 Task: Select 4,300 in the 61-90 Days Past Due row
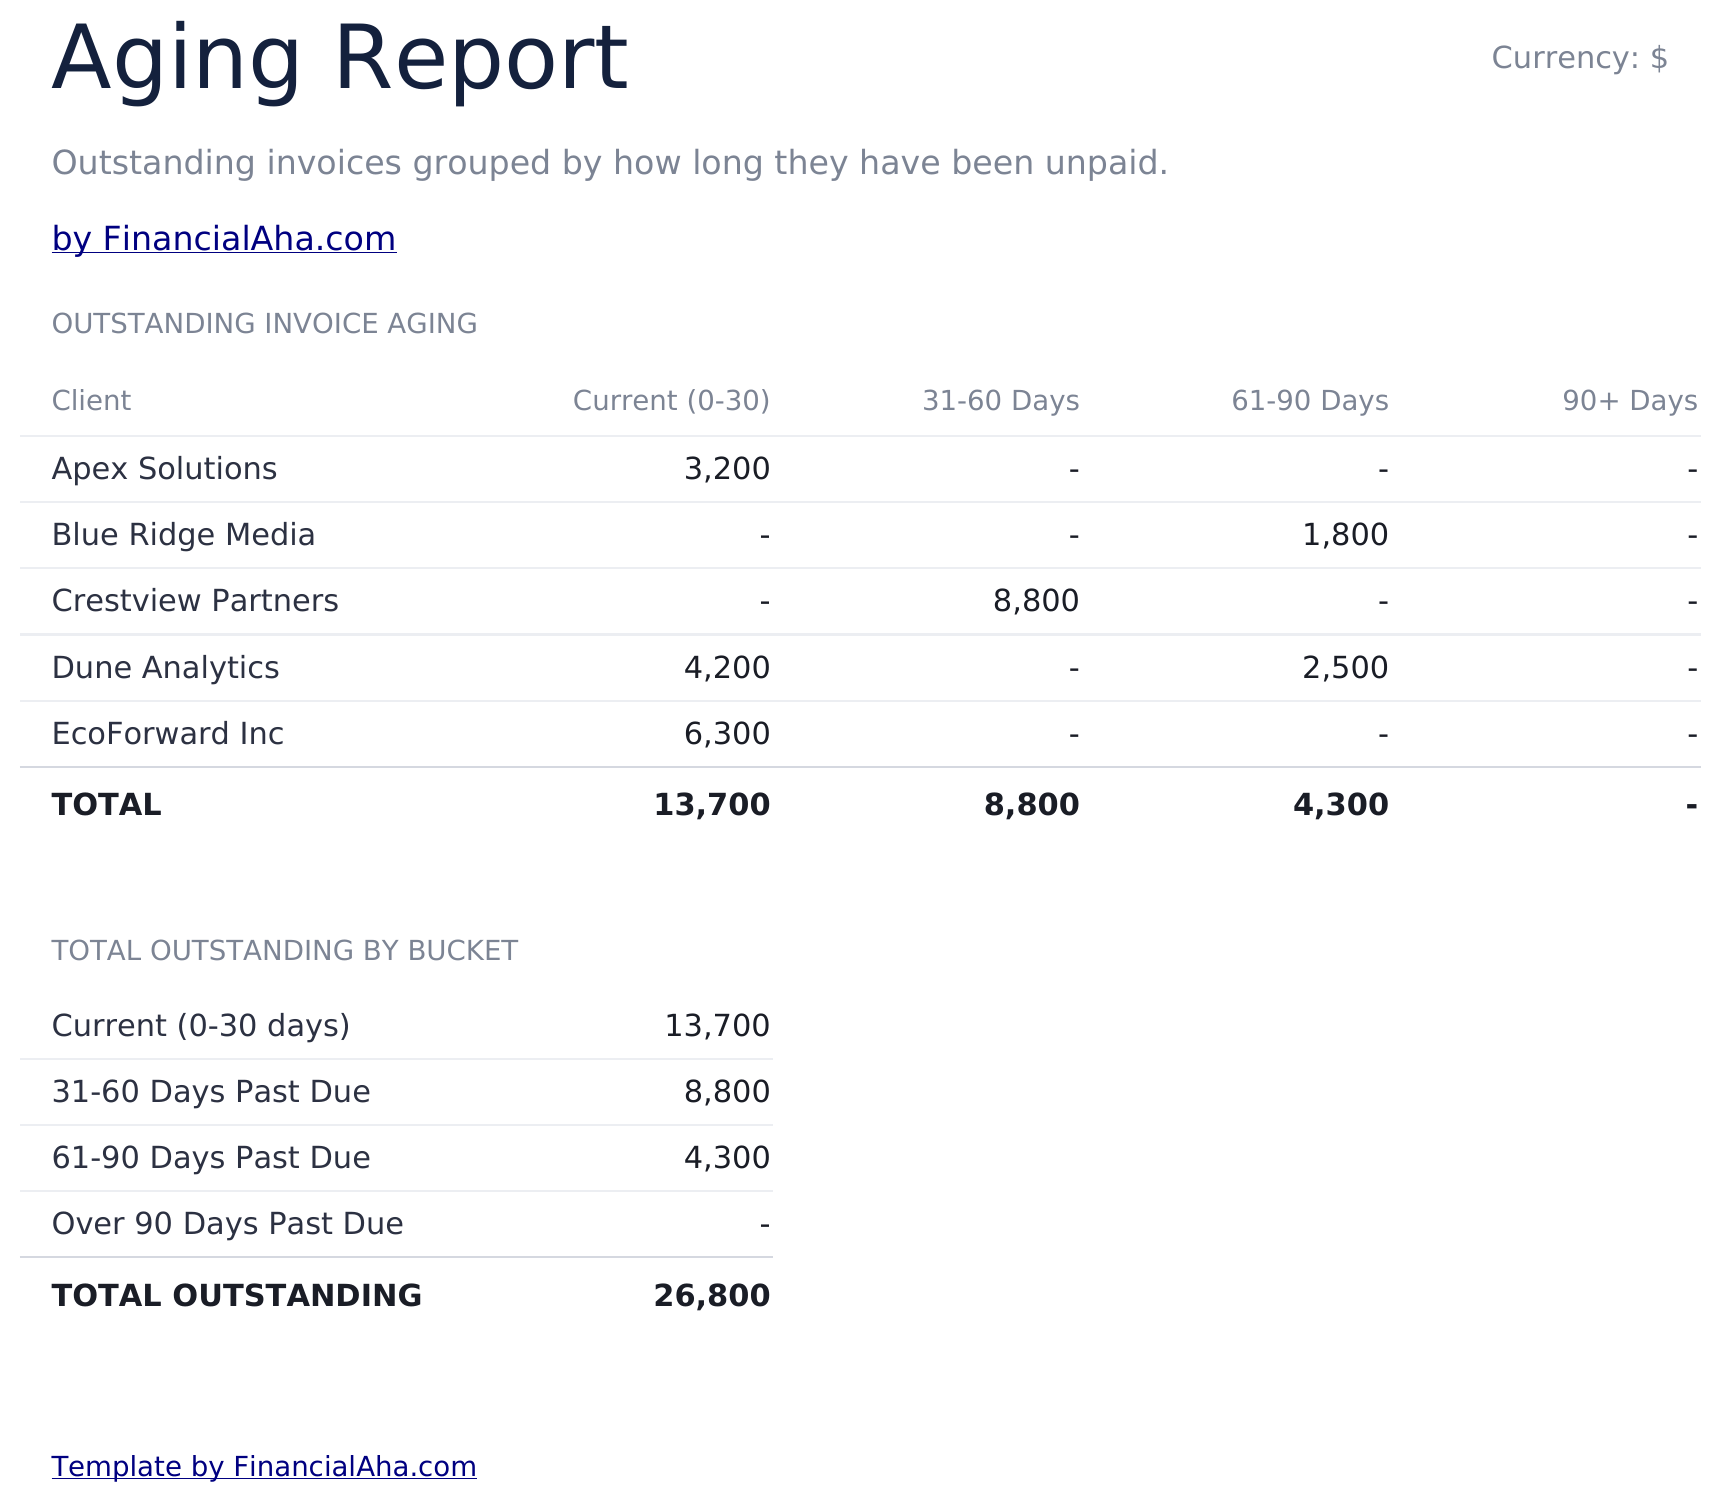click(727, 1158)
